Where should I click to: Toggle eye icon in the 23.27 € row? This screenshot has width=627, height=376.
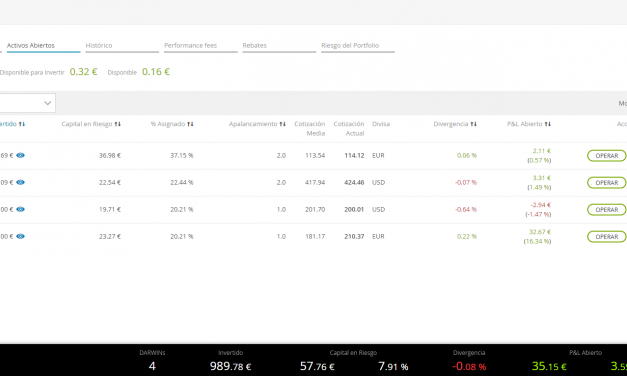(x=20, y=236)
